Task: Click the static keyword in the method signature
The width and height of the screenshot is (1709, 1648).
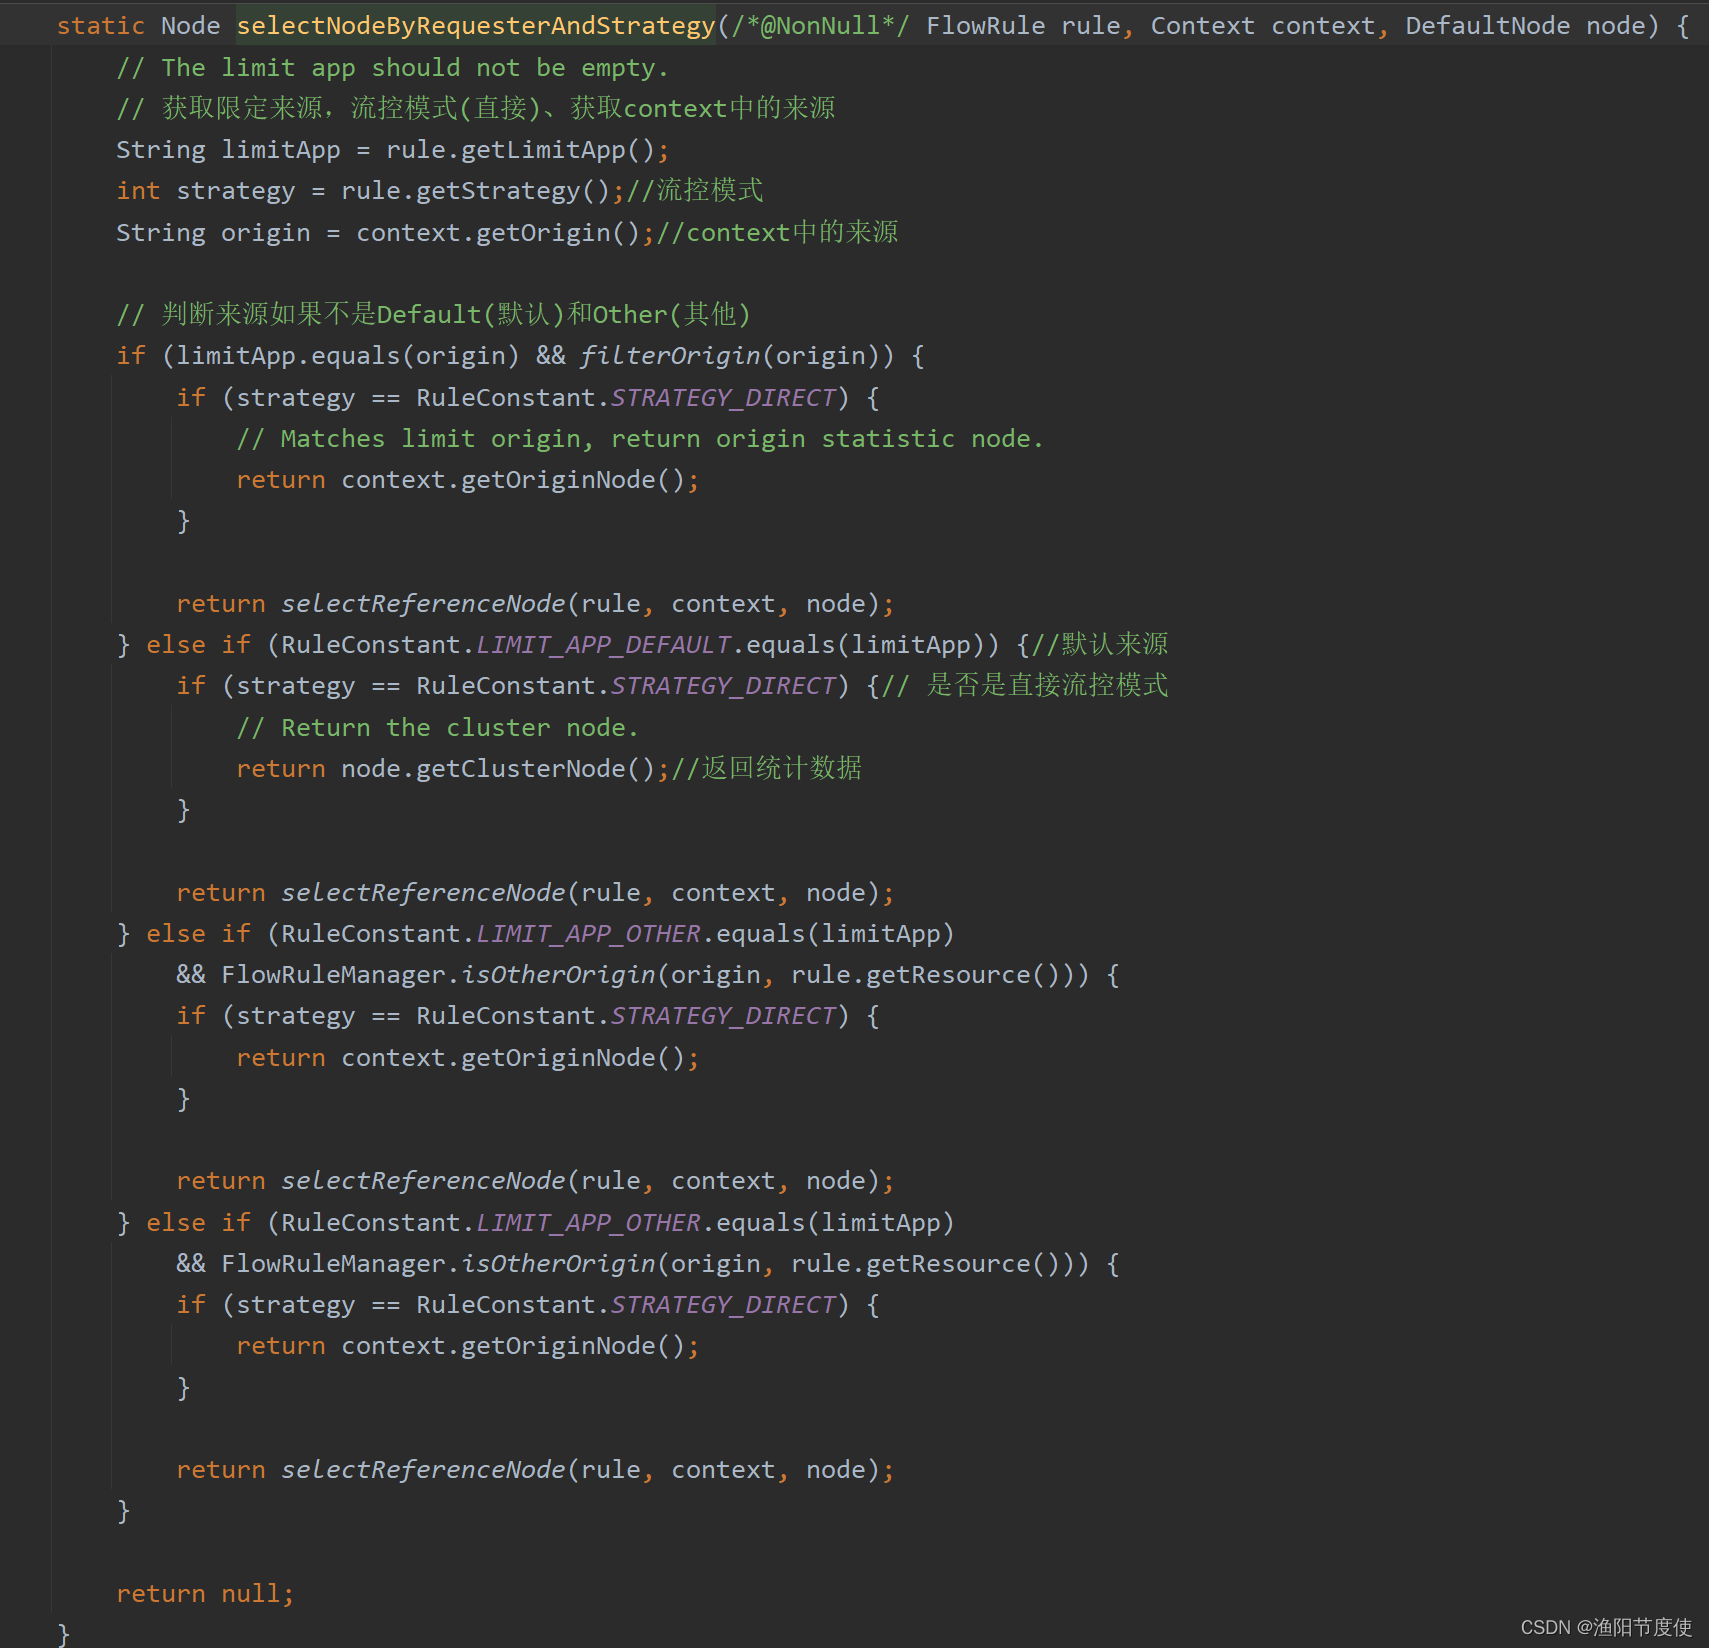Action: pos(100,26)
